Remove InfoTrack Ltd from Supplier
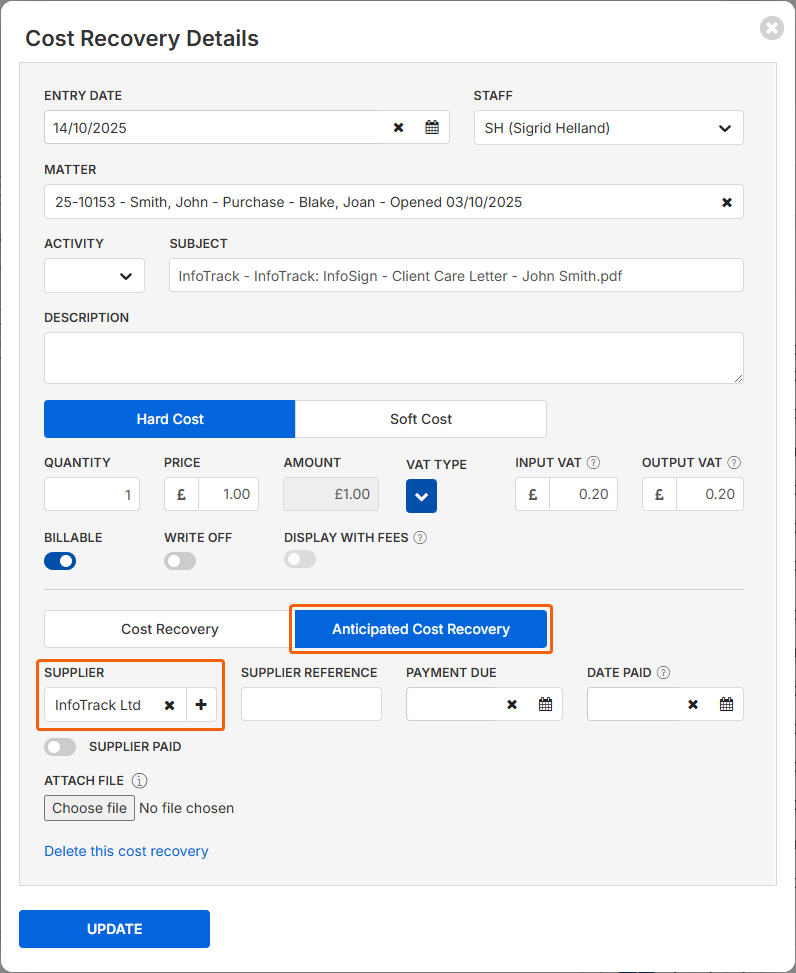The height and width of the screenshot is (973, 796). tap(169, 705)
